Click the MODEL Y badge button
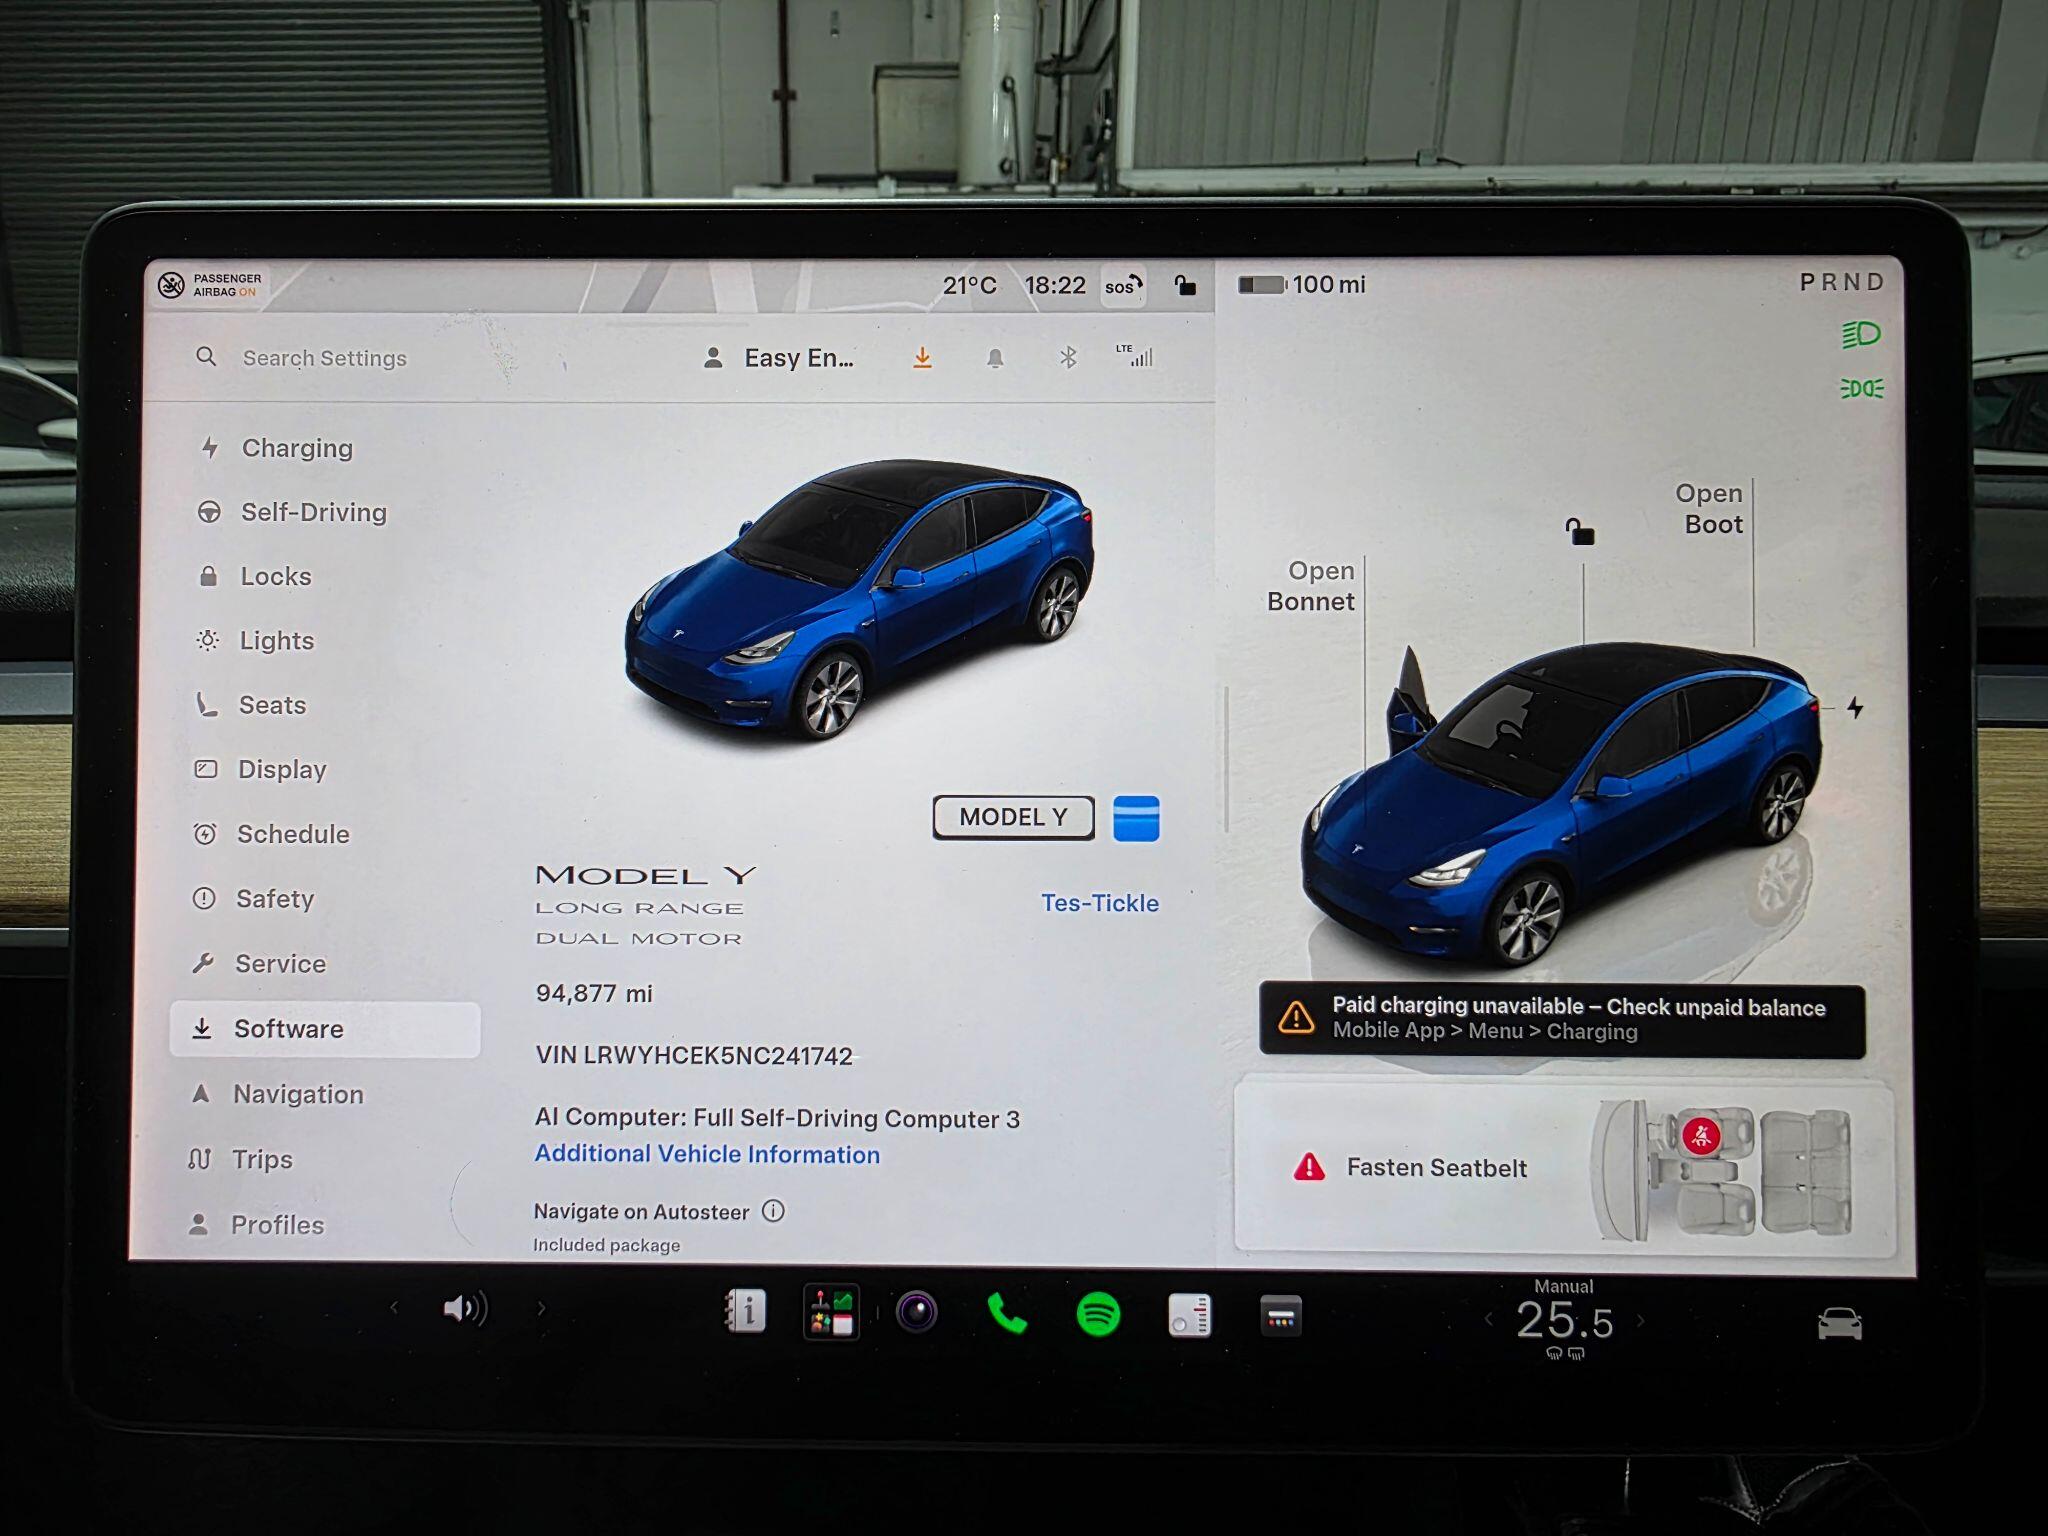Screen dimensions: 2048x1536 tap(1013, 817)
